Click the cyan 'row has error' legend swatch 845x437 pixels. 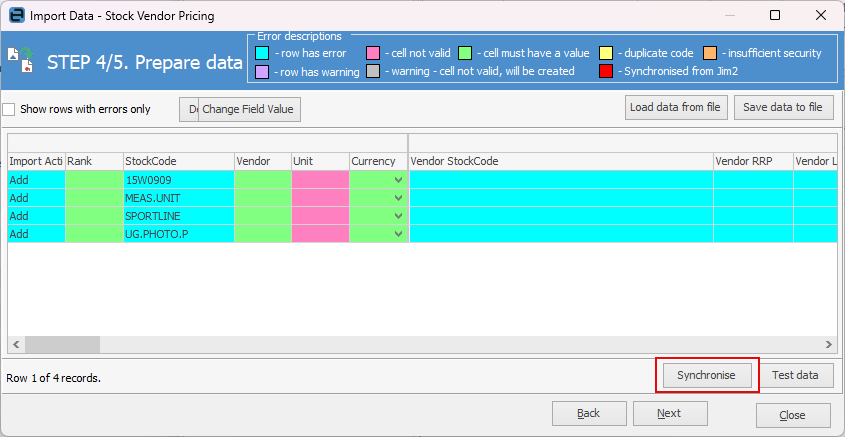click(x=262, y=53)
